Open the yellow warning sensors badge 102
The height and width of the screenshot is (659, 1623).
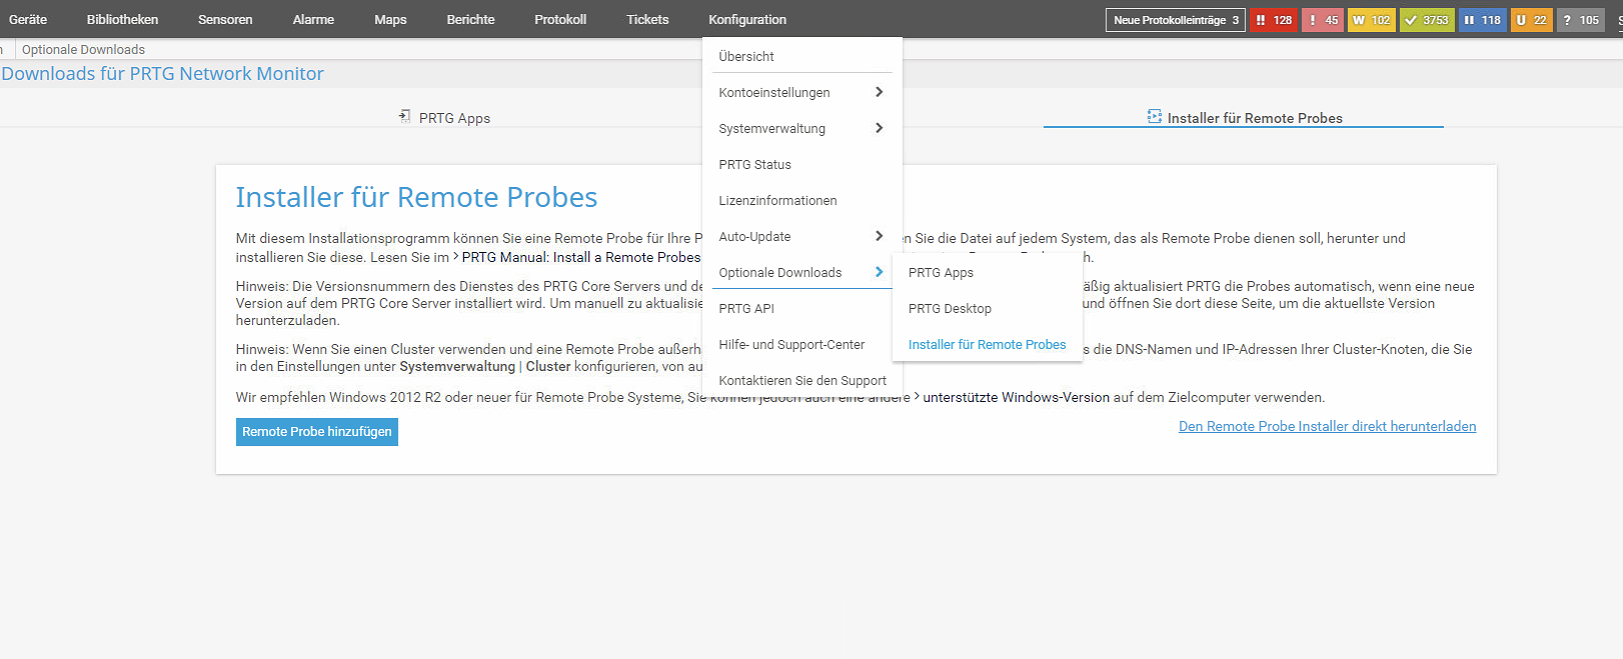point(1371,20)
